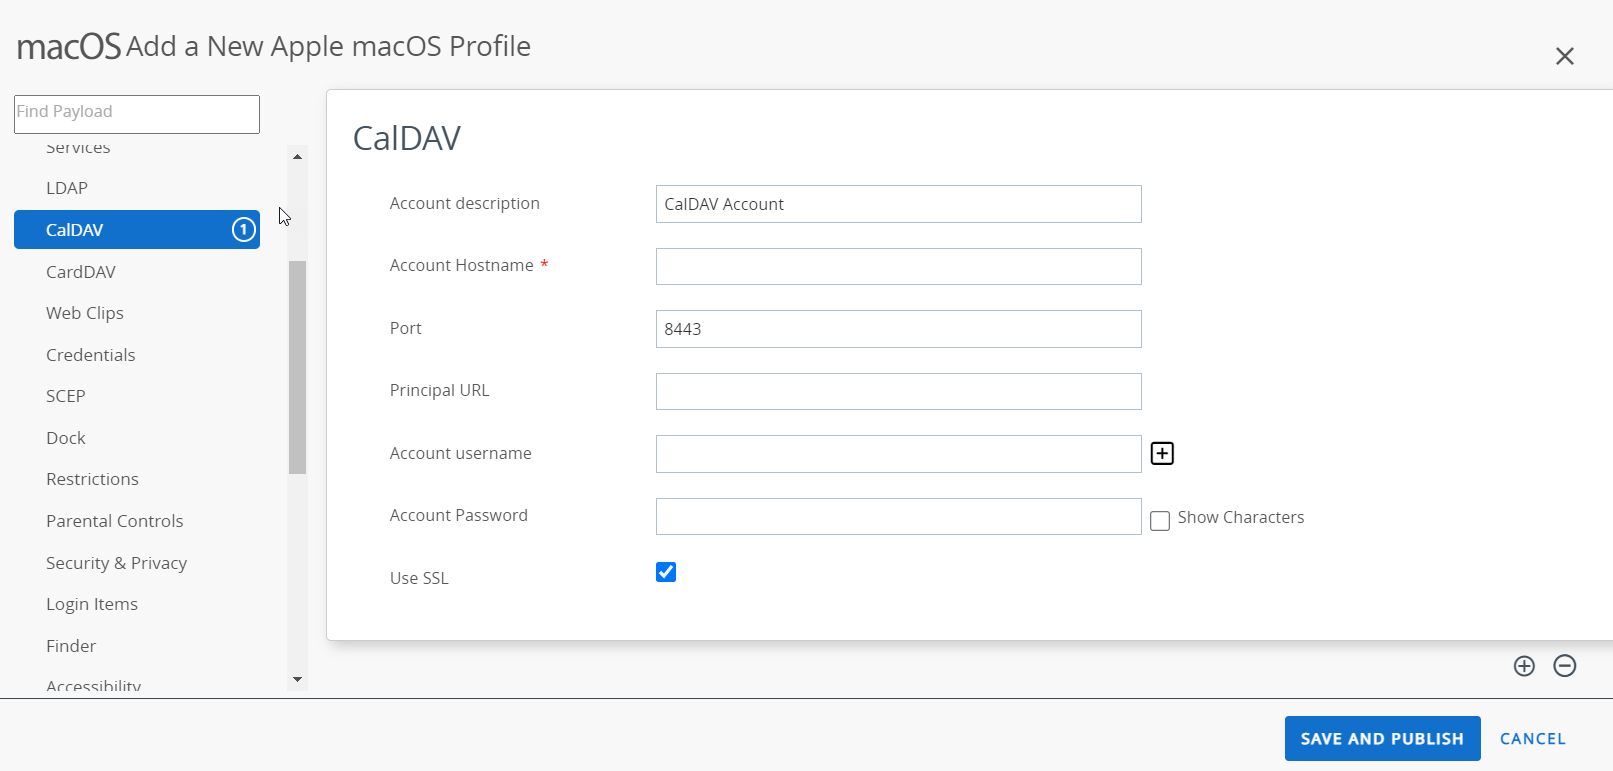Click the Save and Publish button
This screenshot has height=771, width=1613.
point(1382,739)
